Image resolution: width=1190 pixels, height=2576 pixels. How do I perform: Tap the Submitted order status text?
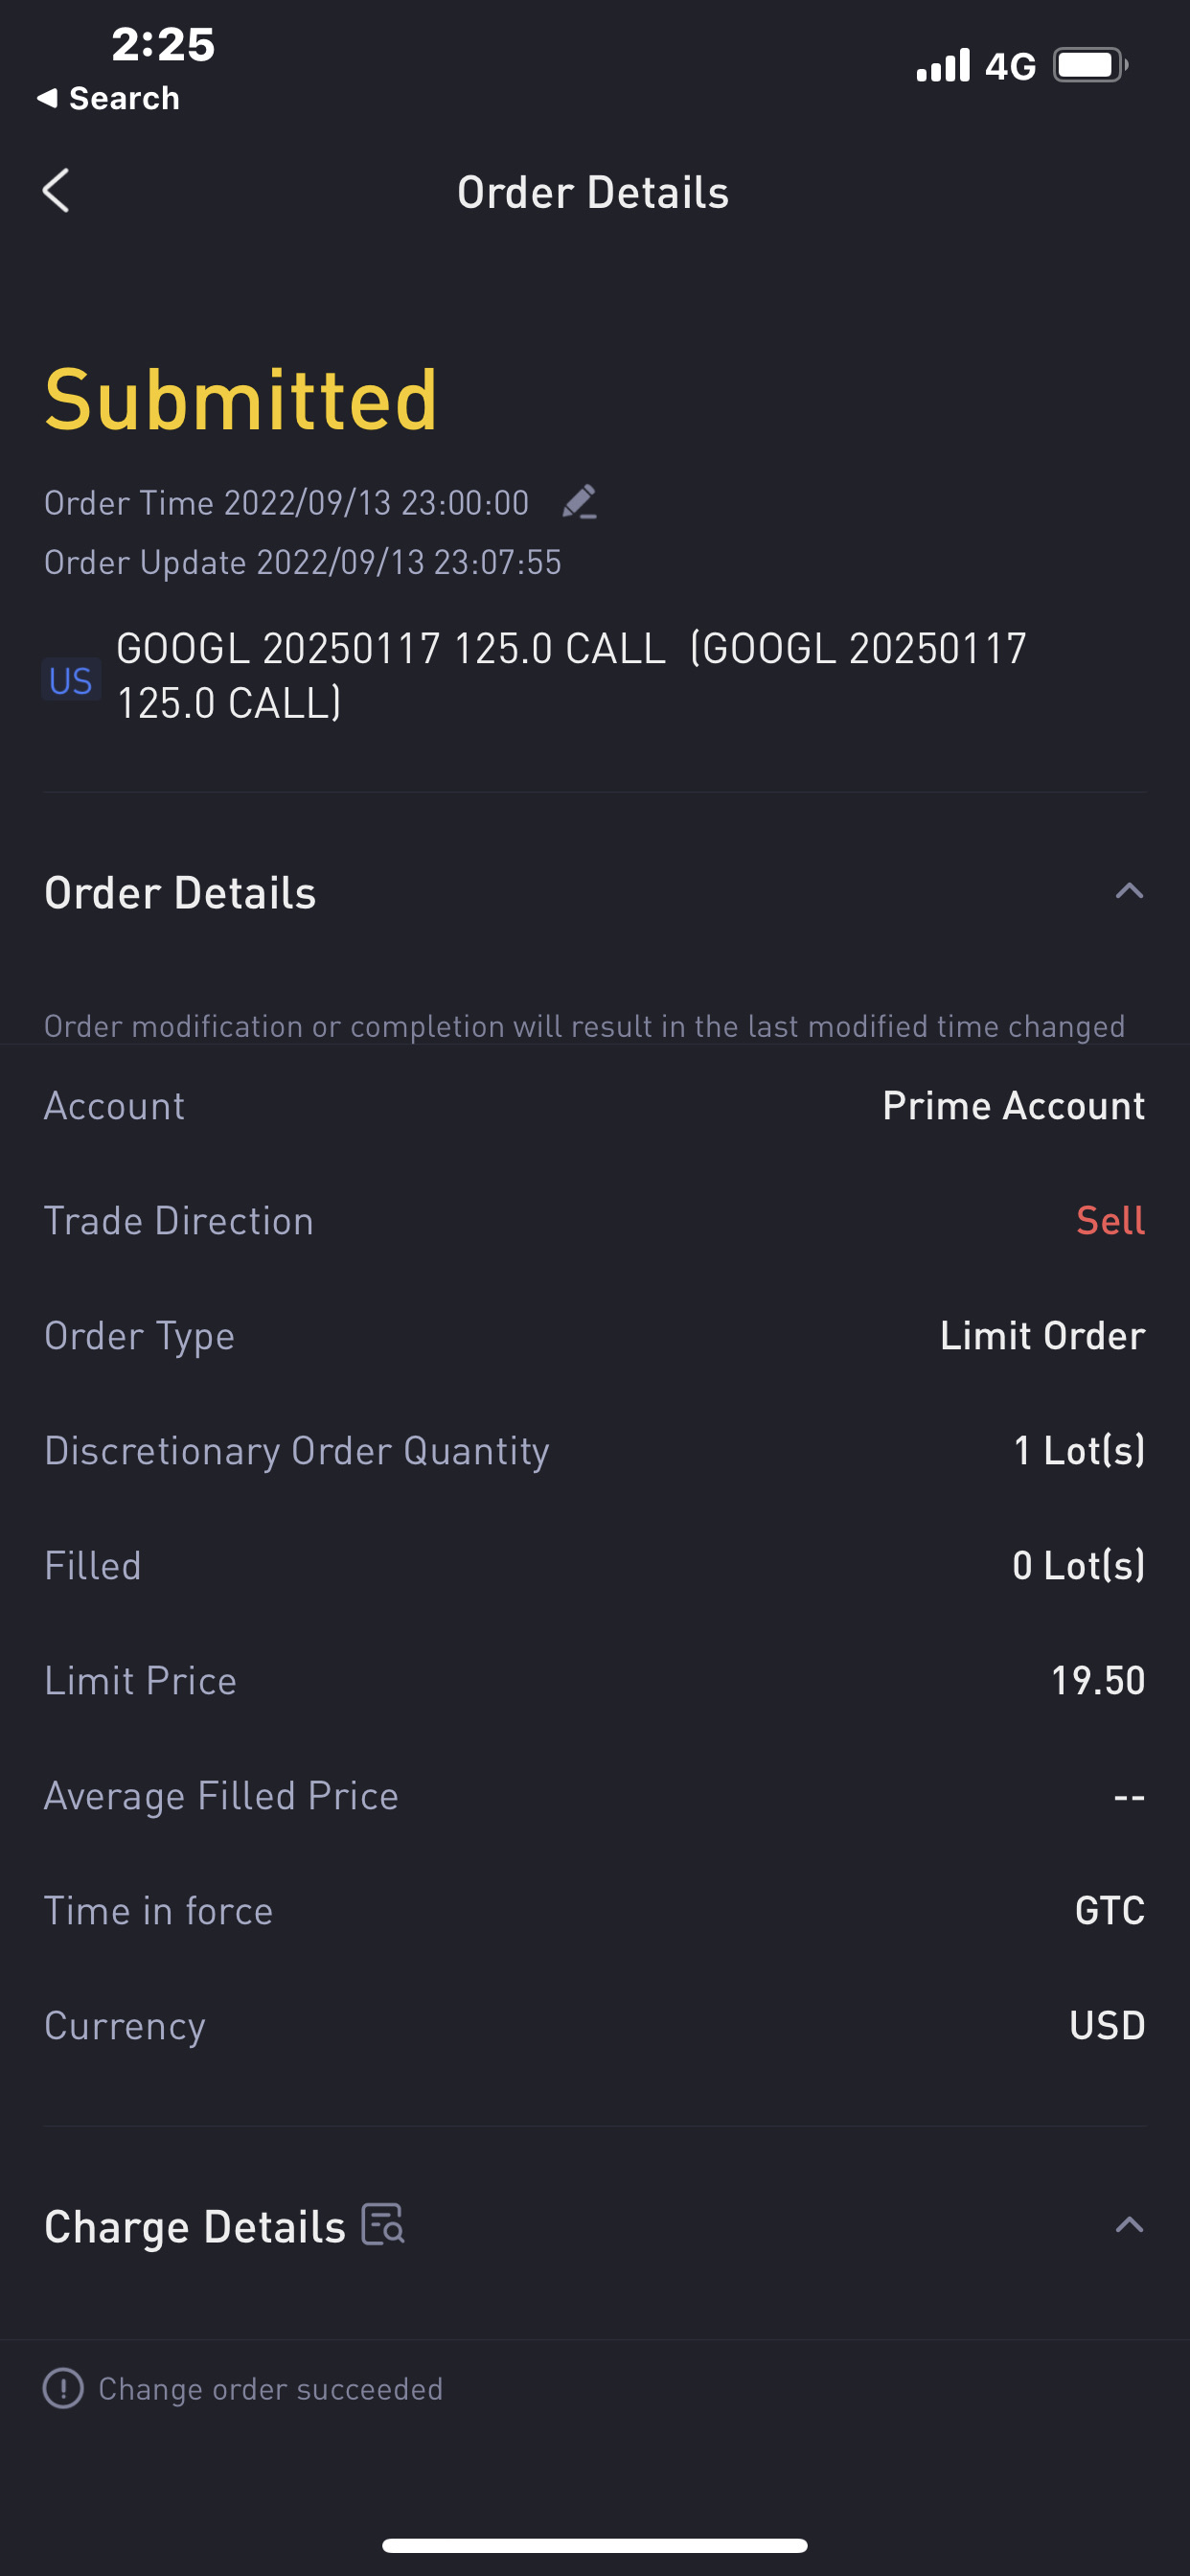point(241,400)
